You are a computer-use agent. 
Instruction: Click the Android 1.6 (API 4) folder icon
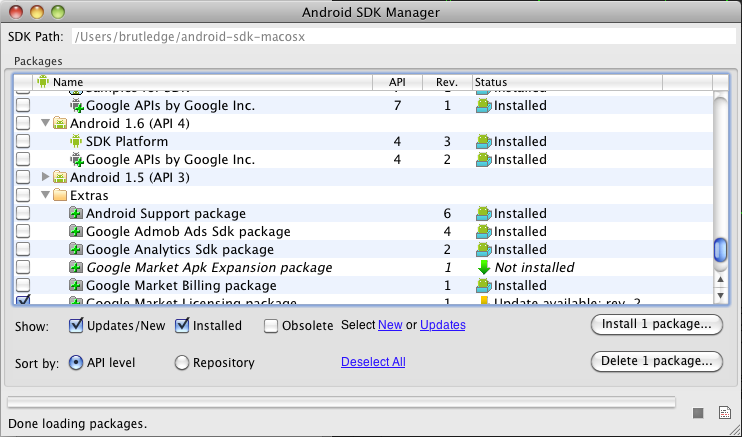click(x=60, y=123)
